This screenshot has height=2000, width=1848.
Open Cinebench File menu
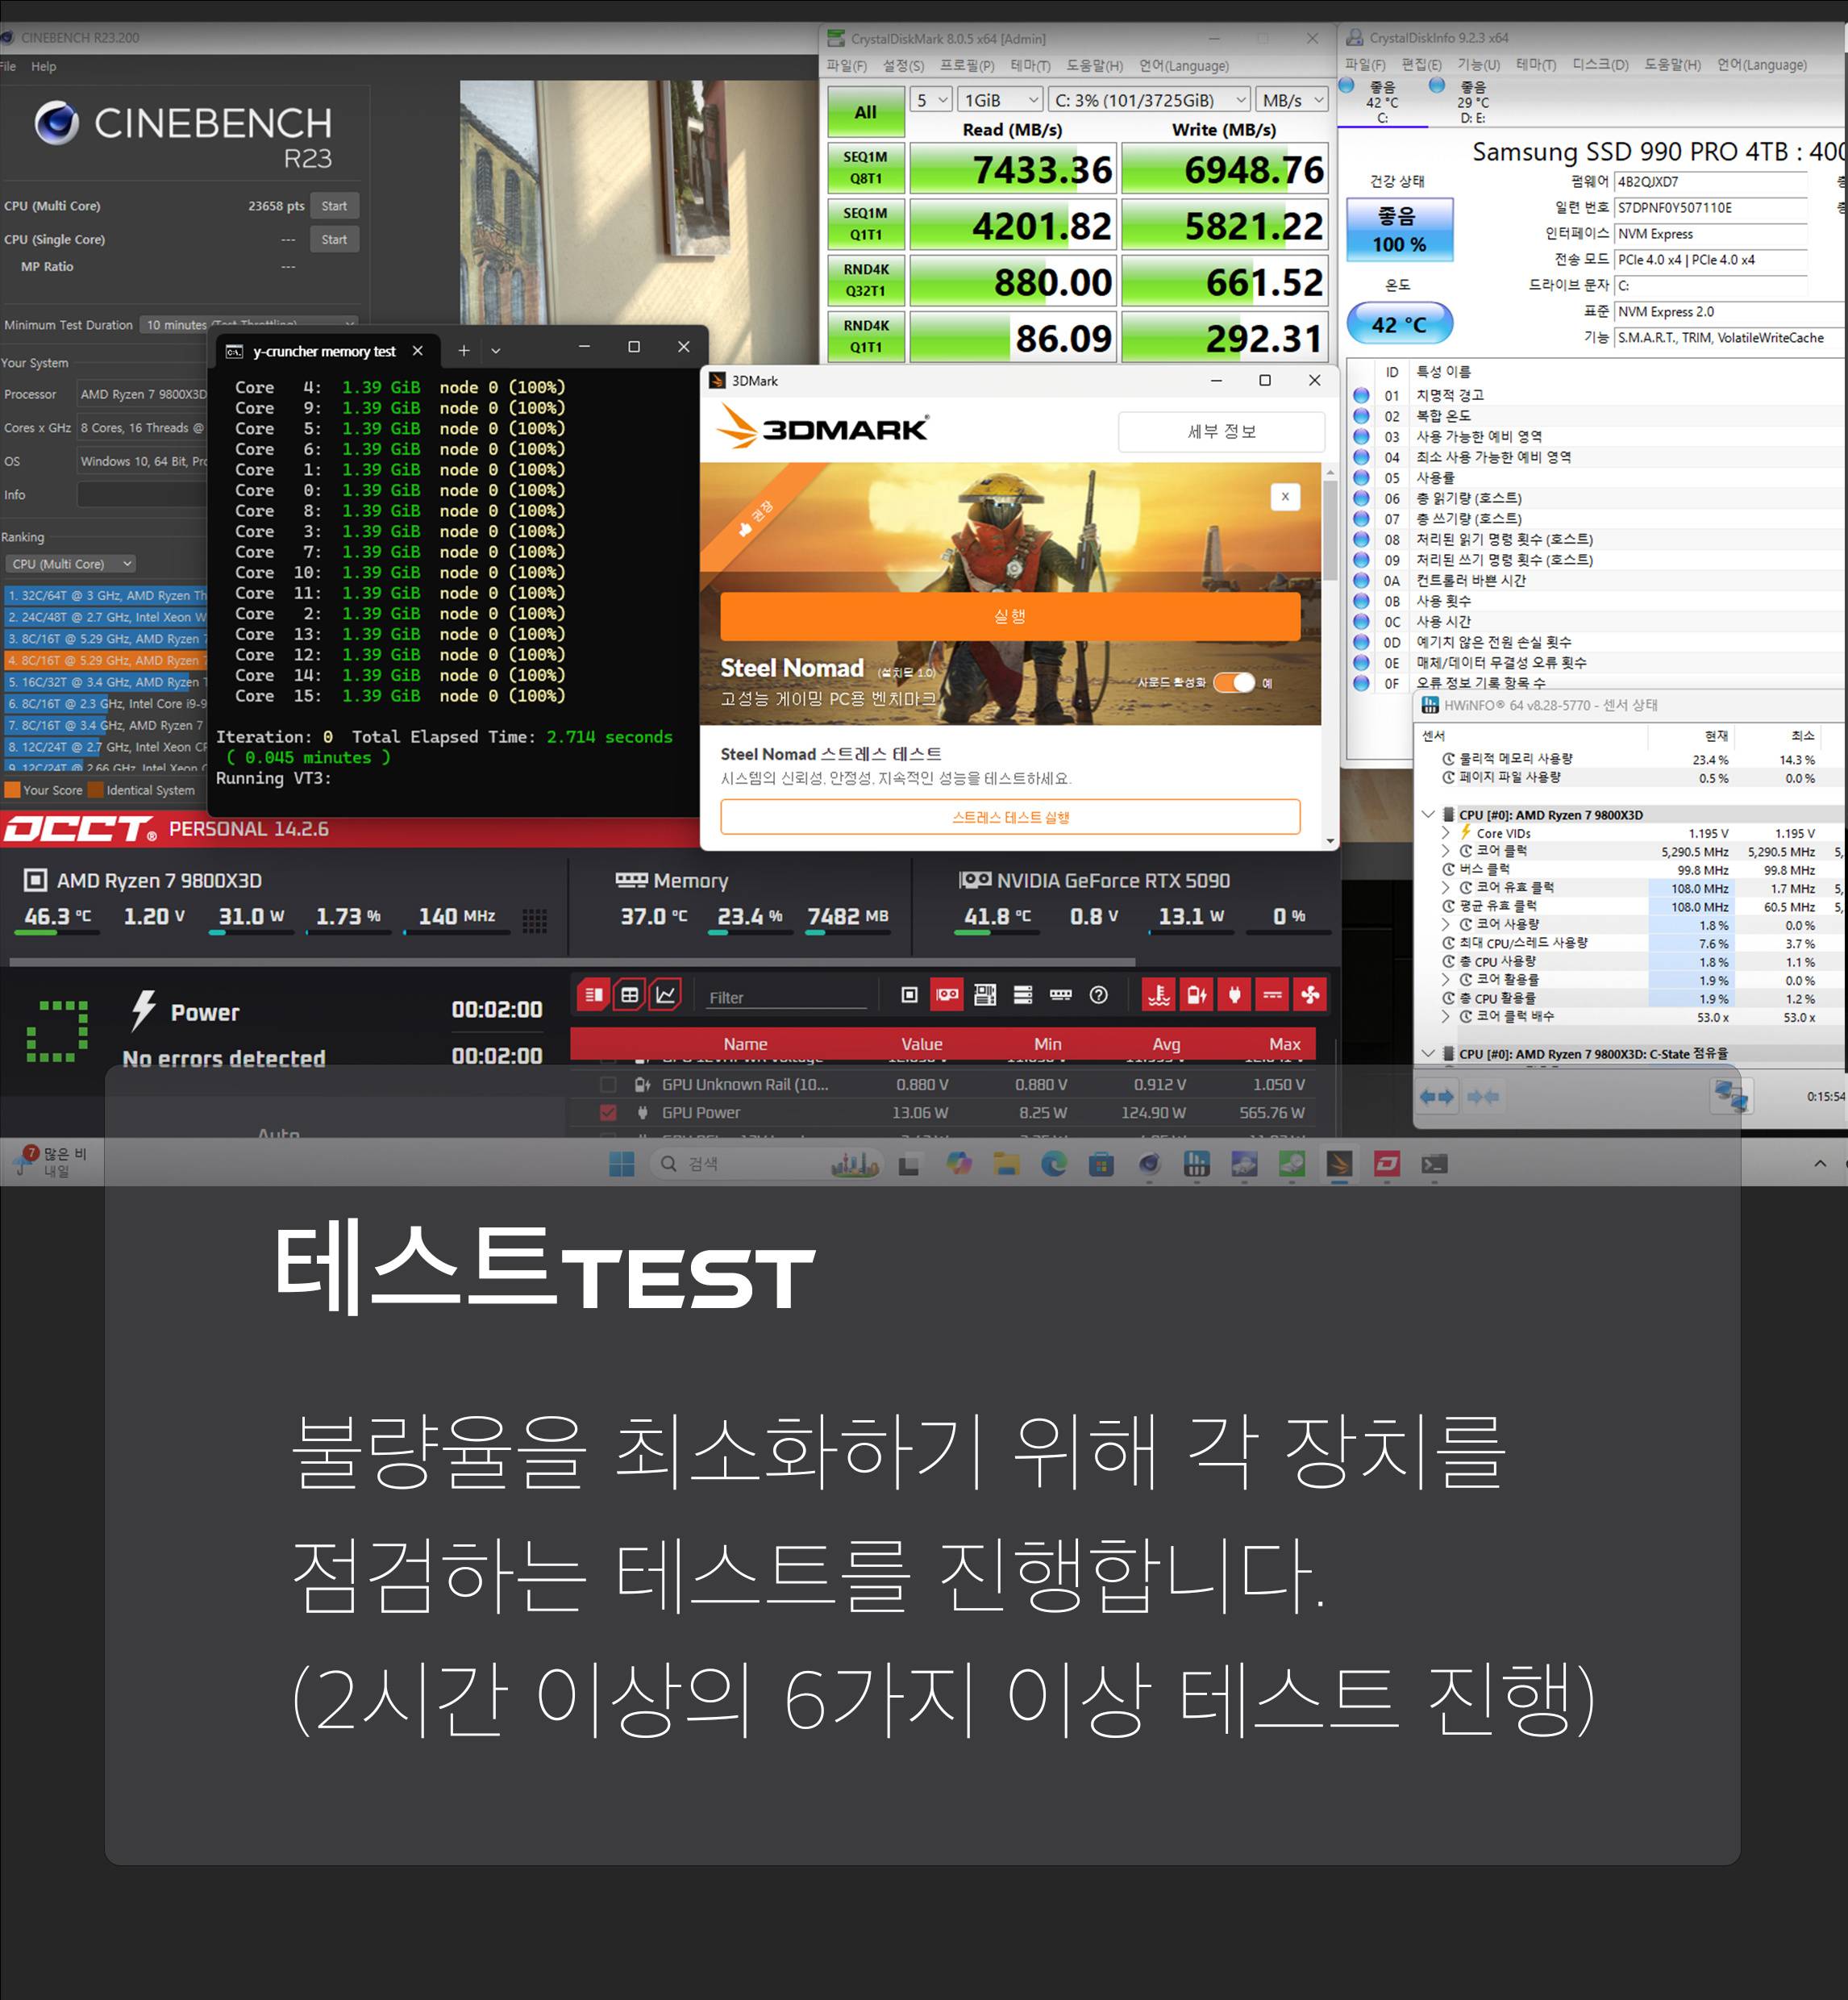click(8, 66)
